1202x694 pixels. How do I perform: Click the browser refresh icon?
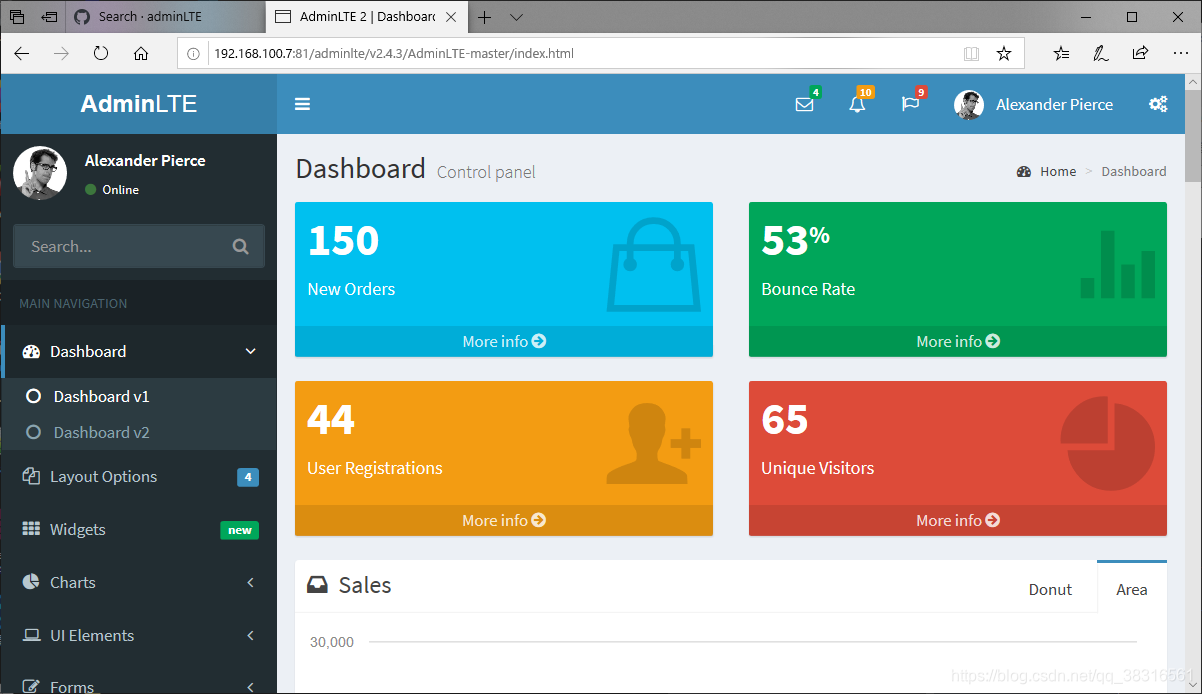[x=101, y=53]
